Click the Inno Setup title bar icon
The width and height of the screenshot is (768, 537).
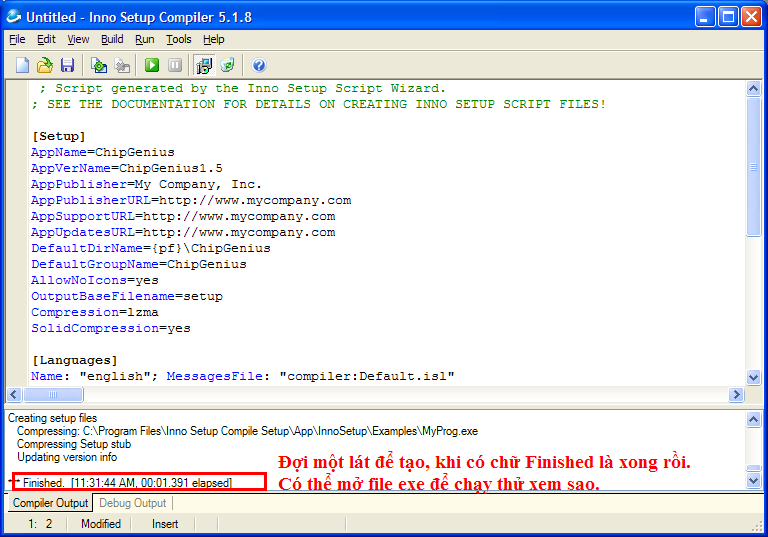click(x=14, y=17)
